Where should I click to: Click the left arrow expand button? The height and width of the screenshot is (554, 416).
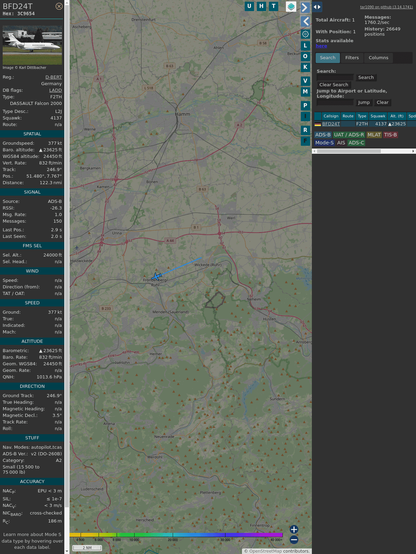pos(305,22)
